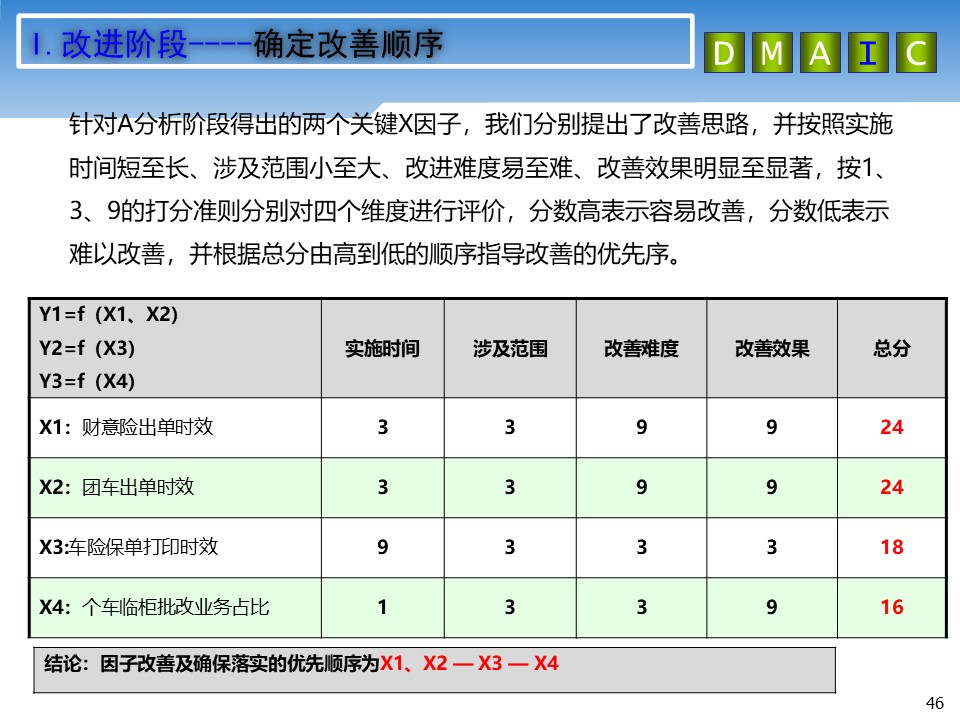Click the formula text Y1=f (X1、X2)
960x720 pixels.
108,314
